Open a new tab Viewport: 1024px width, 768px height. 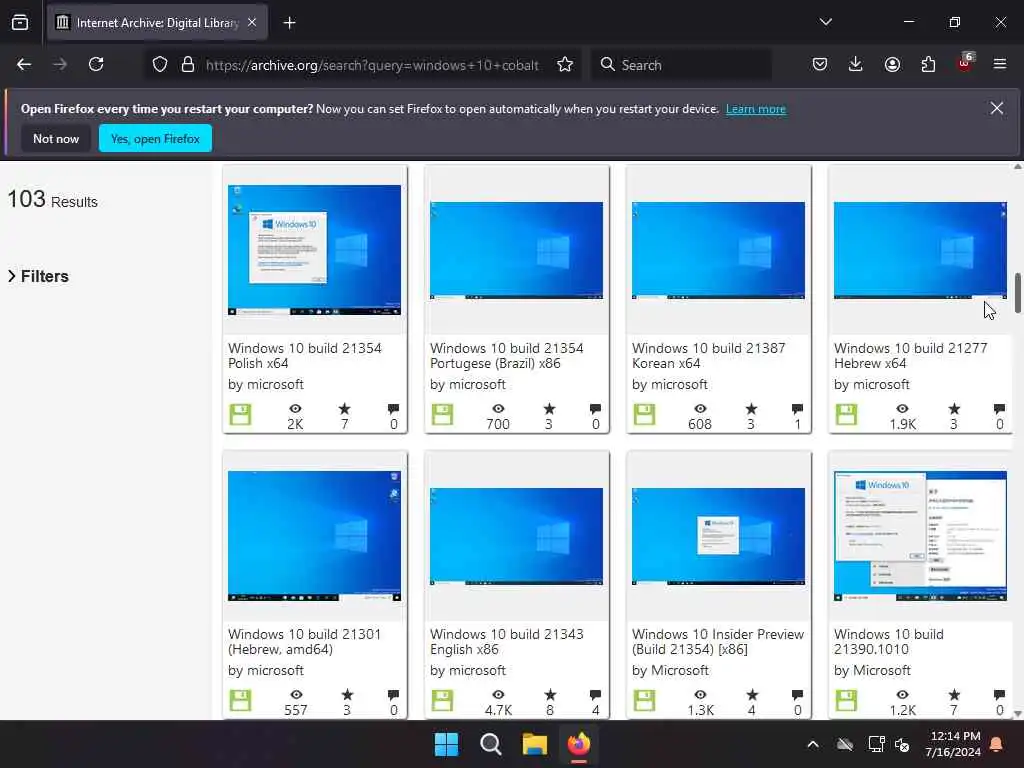289,23
